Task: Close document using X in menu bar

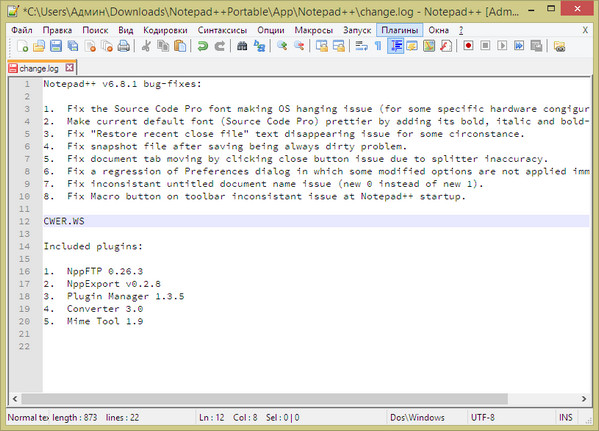Action: pos(585,30)
